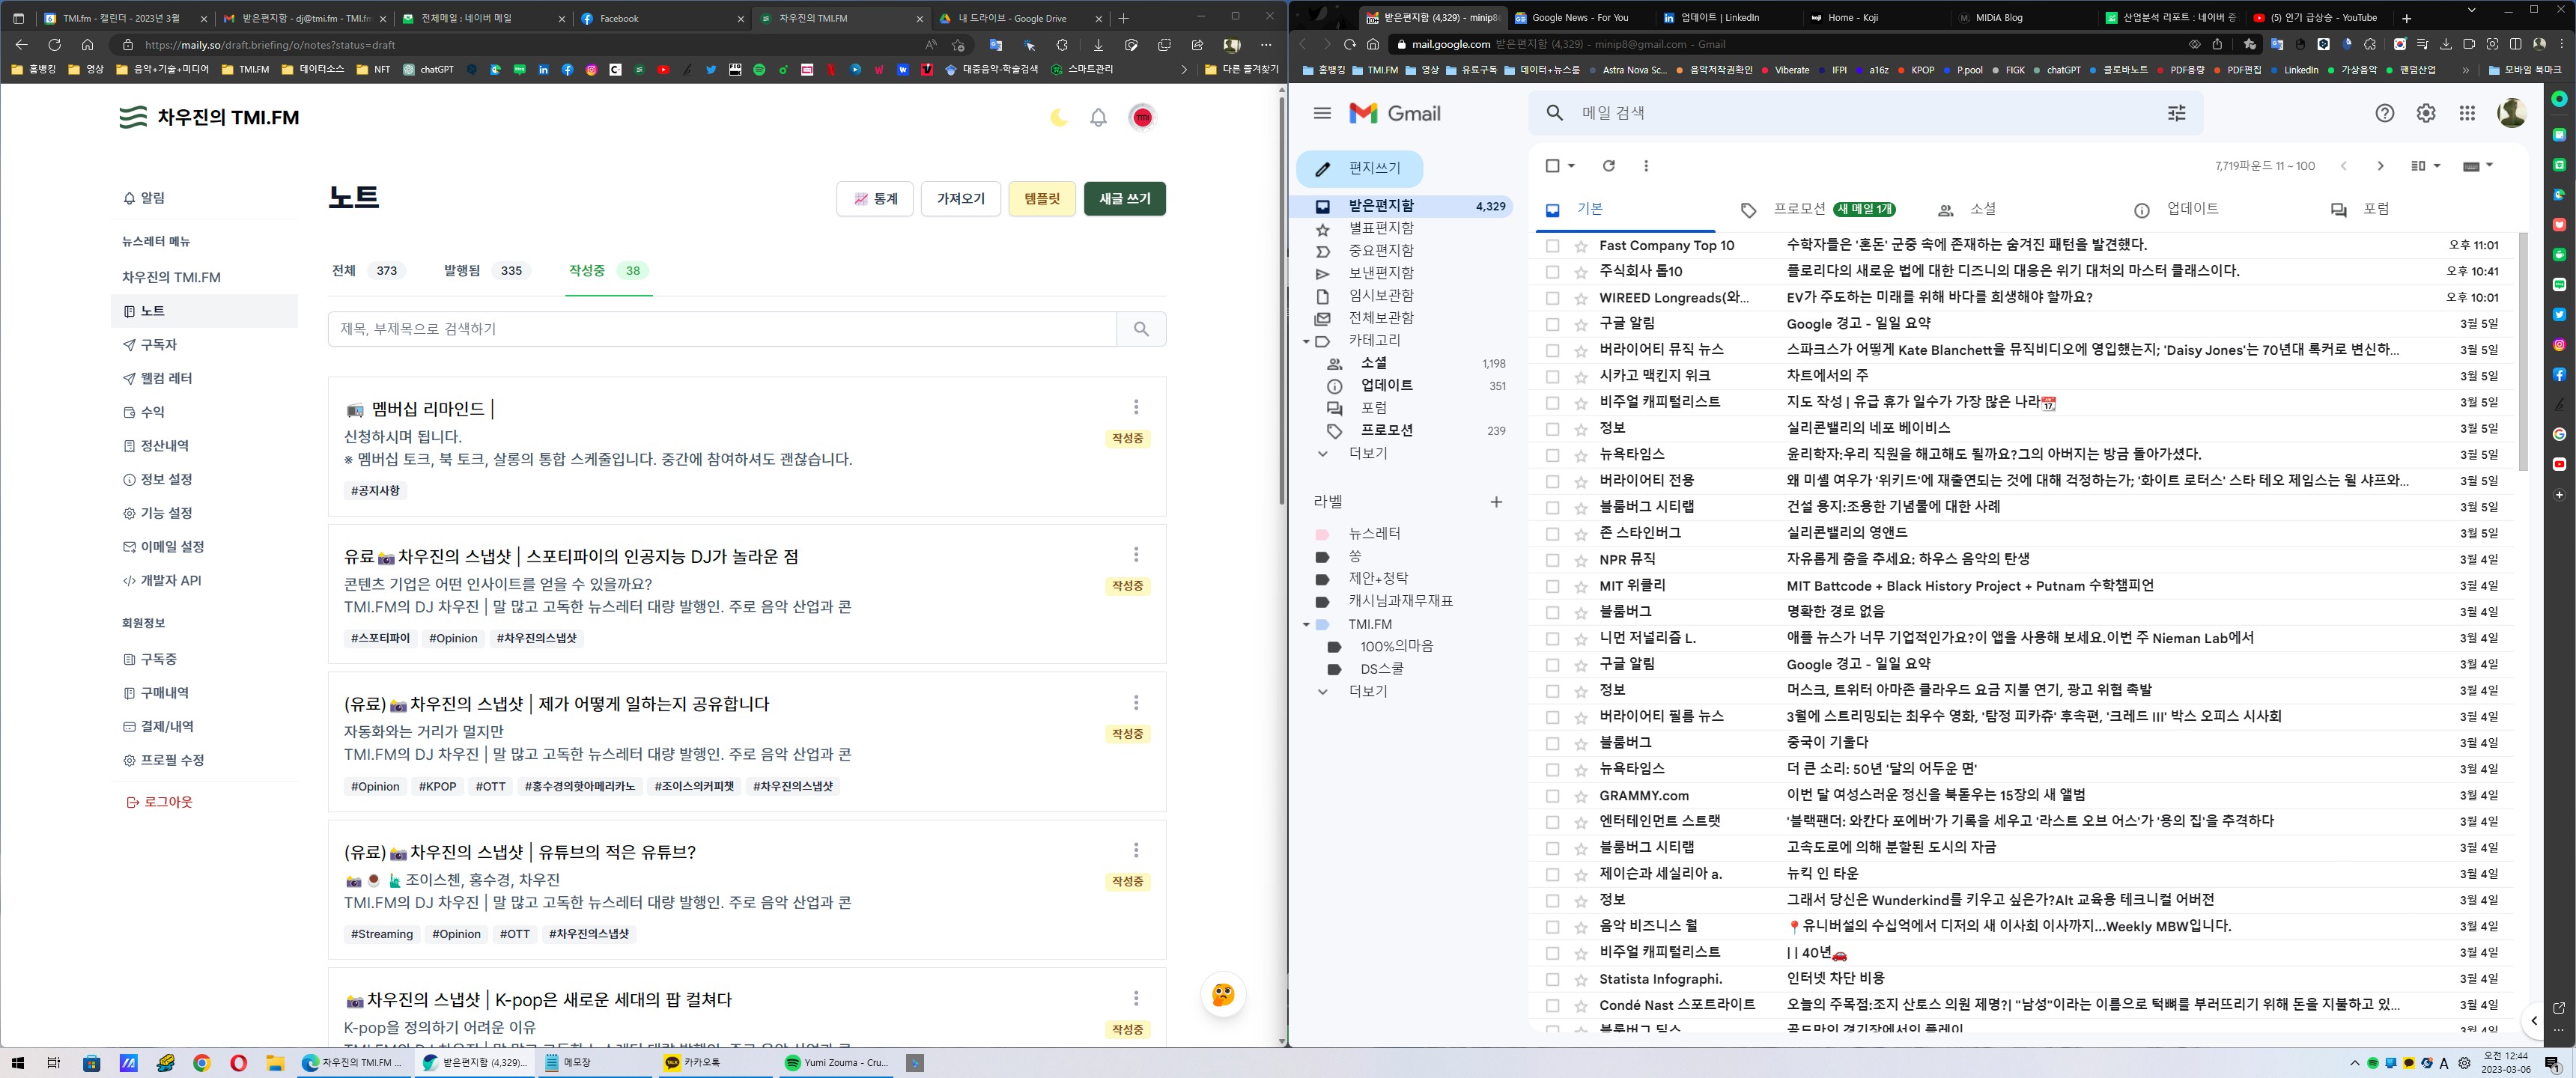This screenshot has height=1078, width=2576.
Task: Open Gmail 프로모션 tab
Action: pos(1817,209)
